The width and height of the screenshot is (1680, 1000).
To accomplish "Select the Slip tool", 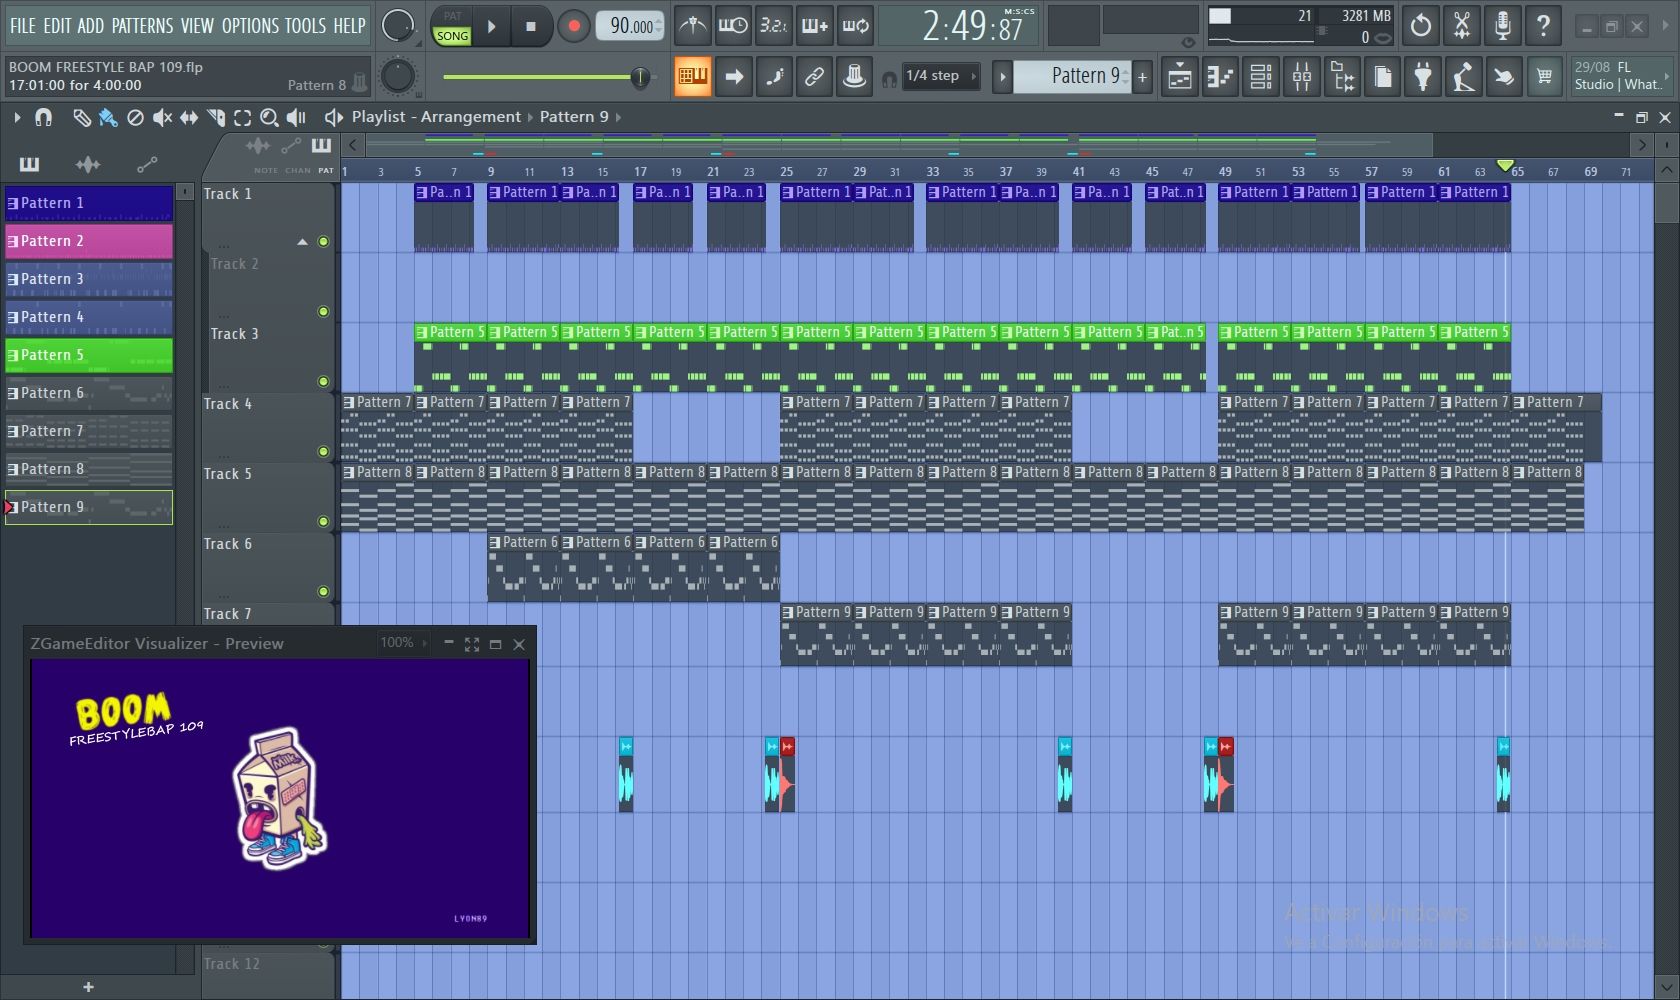I will tap(189, 118).
